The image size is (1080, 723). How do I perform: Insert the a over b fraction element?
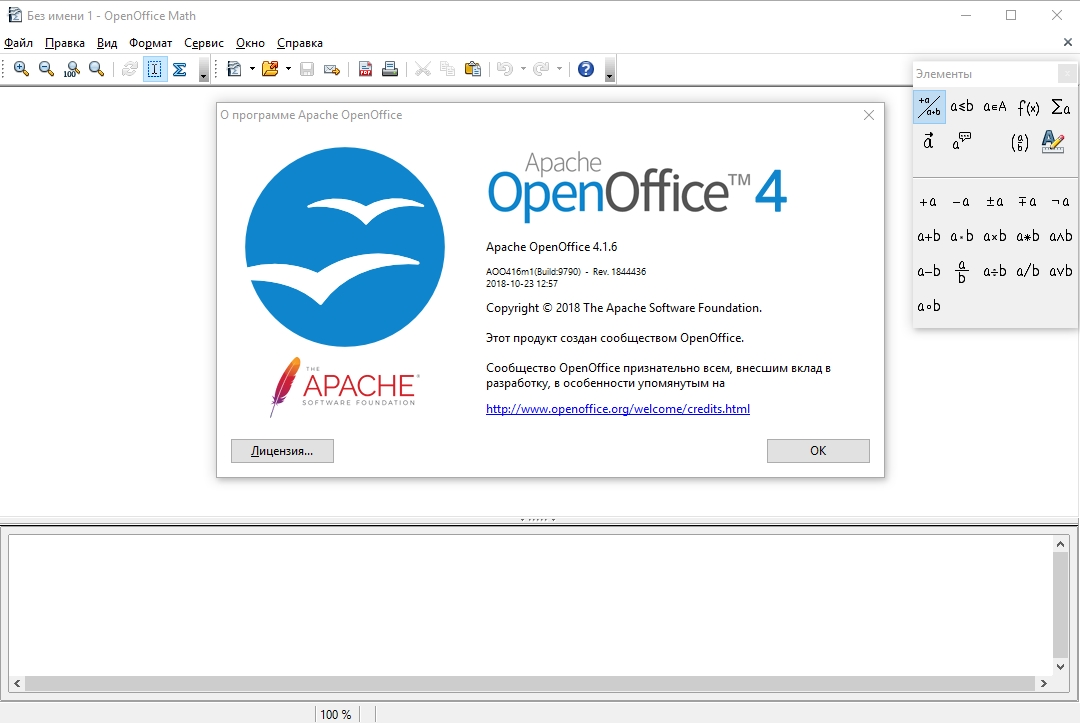pyautogui.click(x=962, y=271)
